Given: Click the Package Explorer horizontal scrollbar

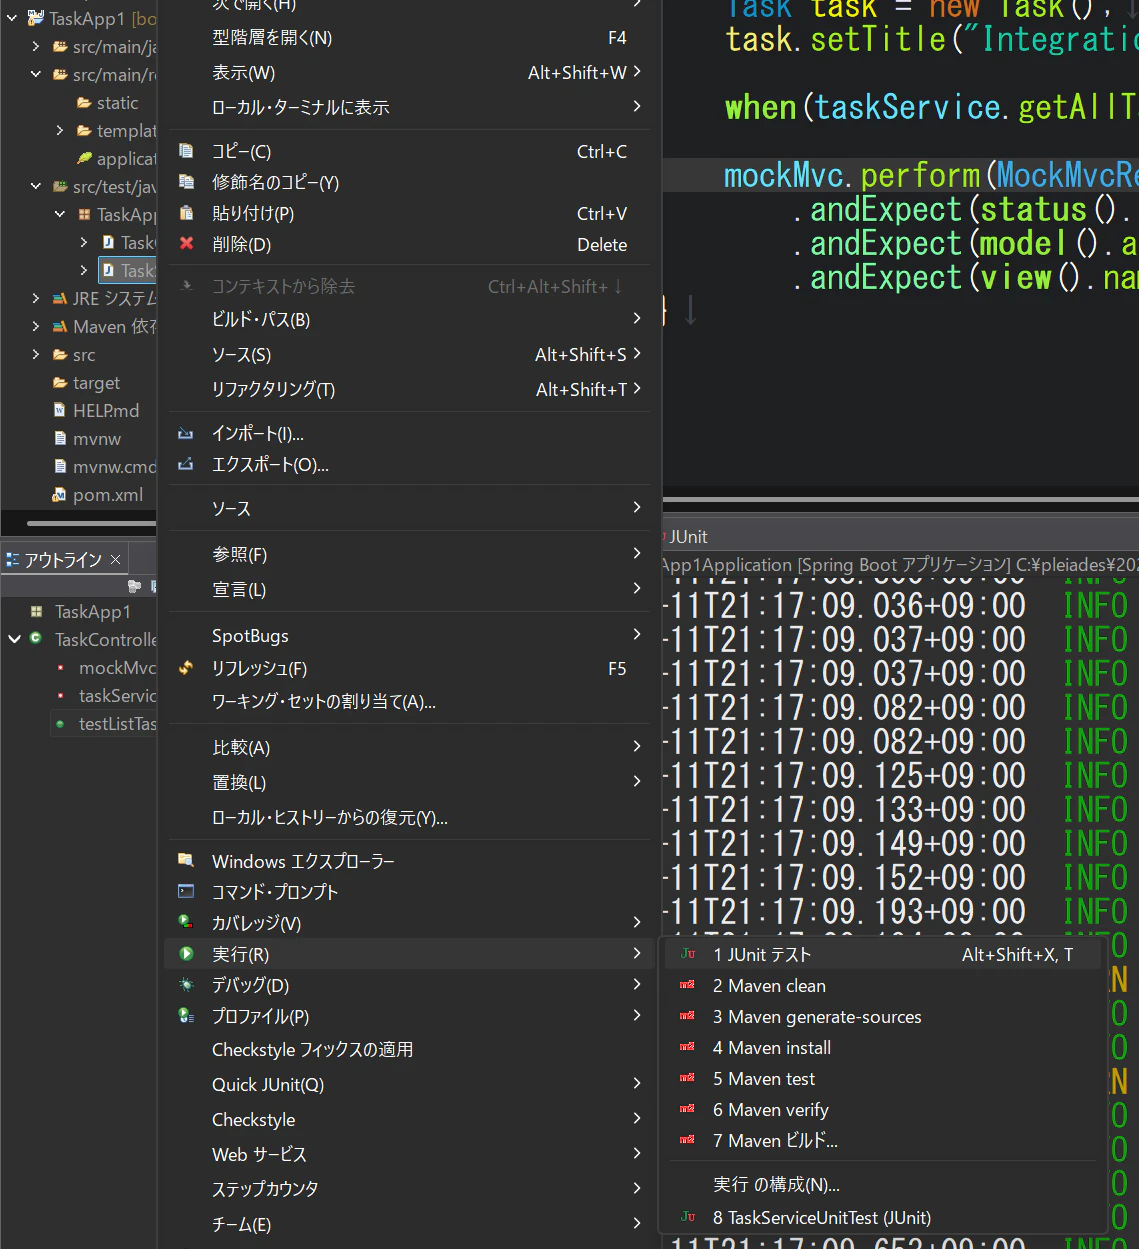Looking at the screenshot, I should click(90, 523).
